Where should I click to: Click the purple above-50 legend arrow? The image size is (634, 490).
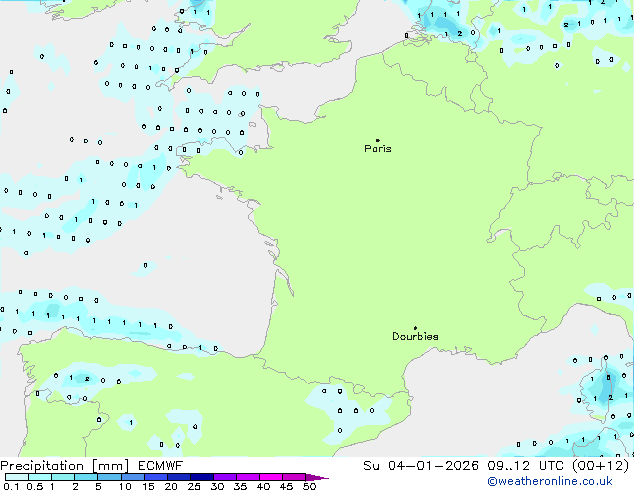(x=316, y=477)
